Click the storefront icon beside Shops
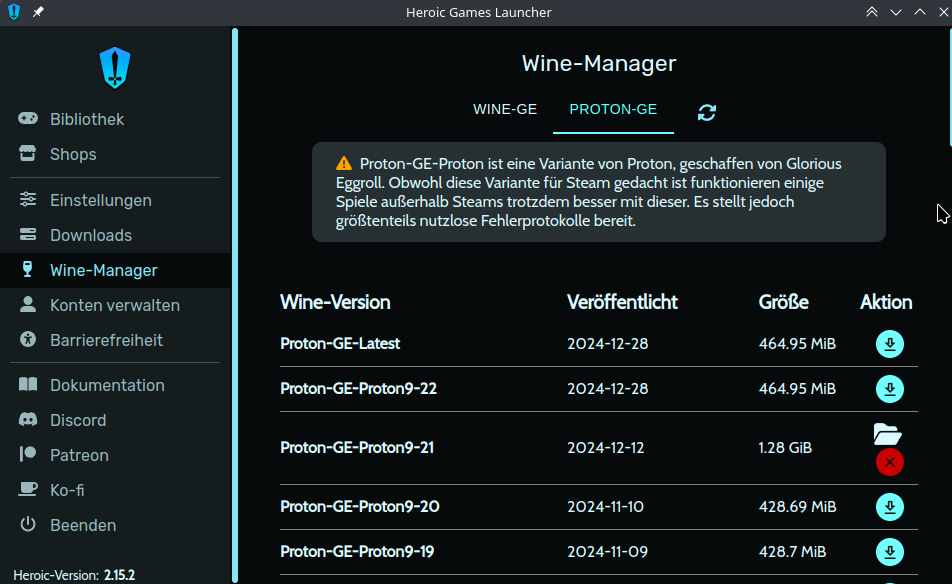The height and width of the screenshot is (584, 952). [28, 153]
